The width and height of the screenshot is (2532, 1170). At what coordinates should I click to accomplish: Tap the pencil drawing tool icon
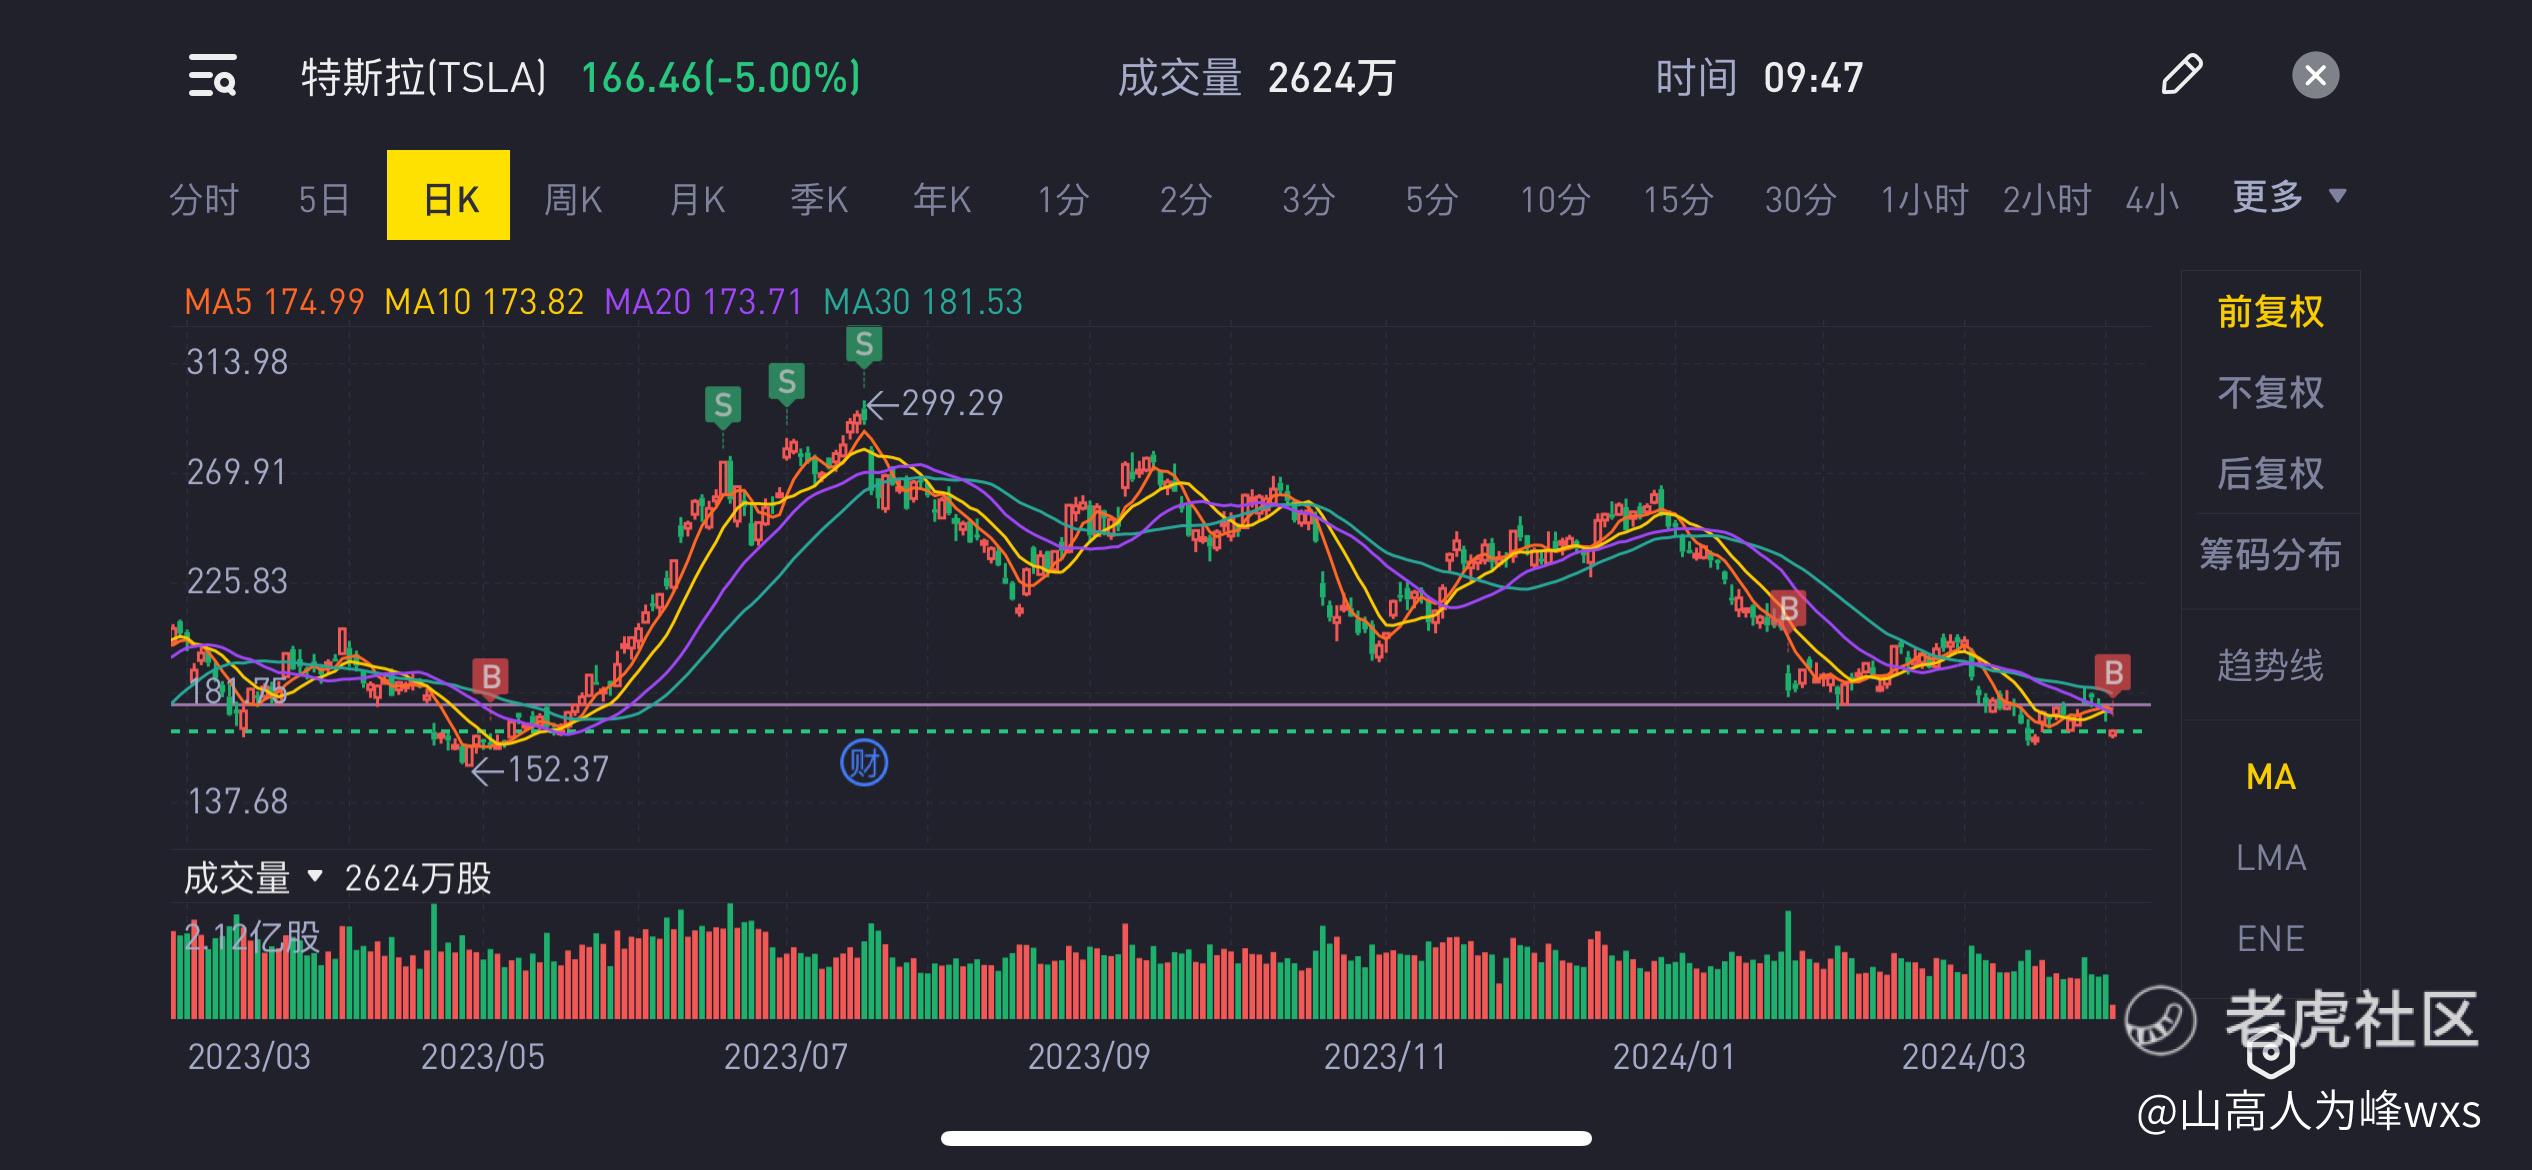point(2181,75)
